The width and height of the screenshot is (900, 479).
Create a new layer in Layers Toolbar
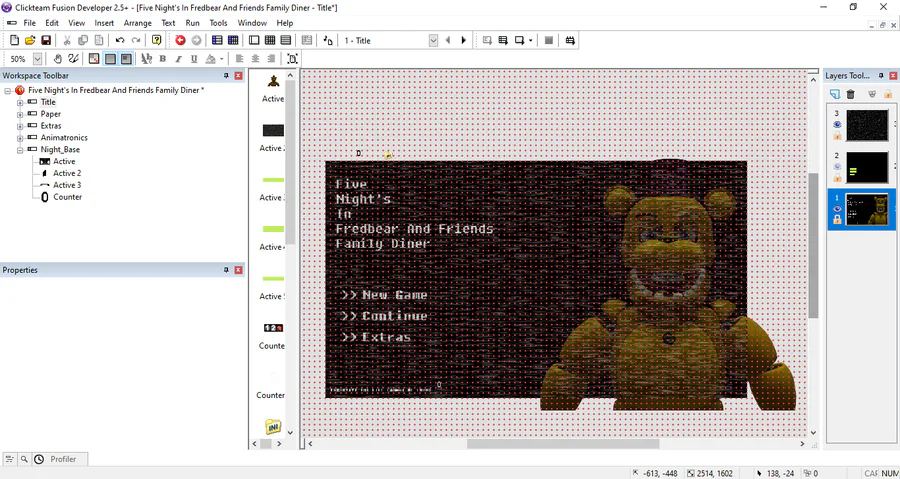click(835, 94)
